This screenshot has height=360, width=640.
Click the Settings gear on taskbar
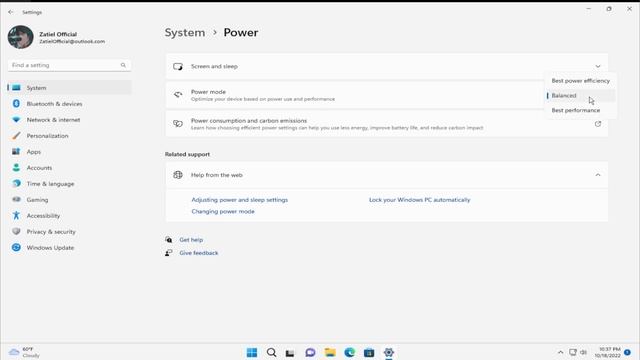click(x=389, y=352)
